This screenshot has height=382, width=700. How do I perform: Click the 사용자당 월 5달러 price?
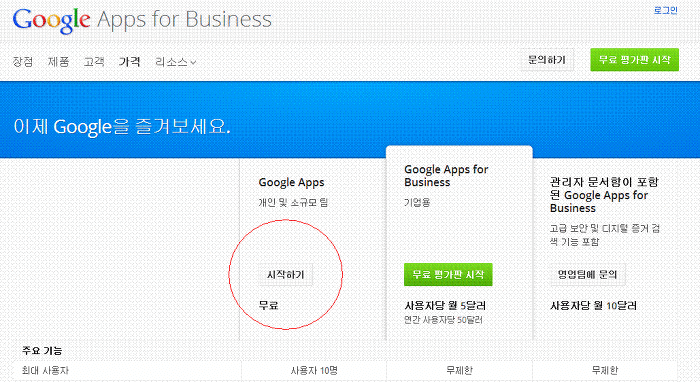click(445, 306)
